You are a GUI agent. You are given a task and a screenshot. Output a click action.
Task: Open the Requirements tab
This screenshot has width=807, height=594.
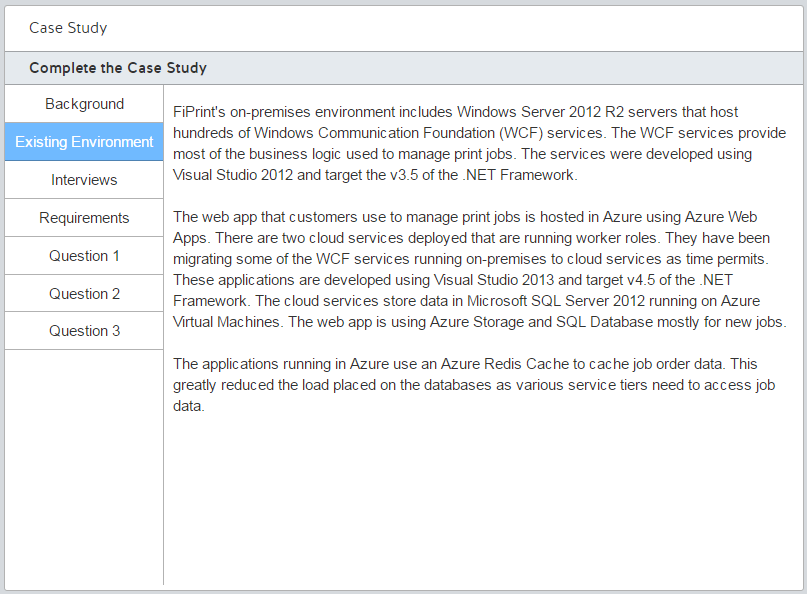[84, 218]
